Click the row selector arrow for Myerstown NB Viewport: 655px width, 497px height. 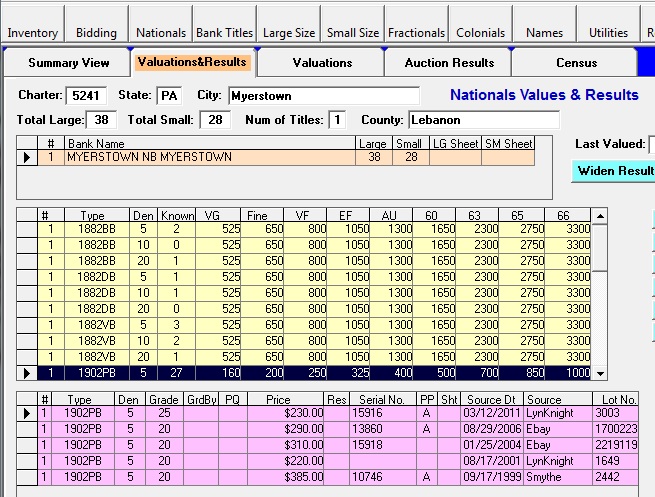[x=28, y=157]
